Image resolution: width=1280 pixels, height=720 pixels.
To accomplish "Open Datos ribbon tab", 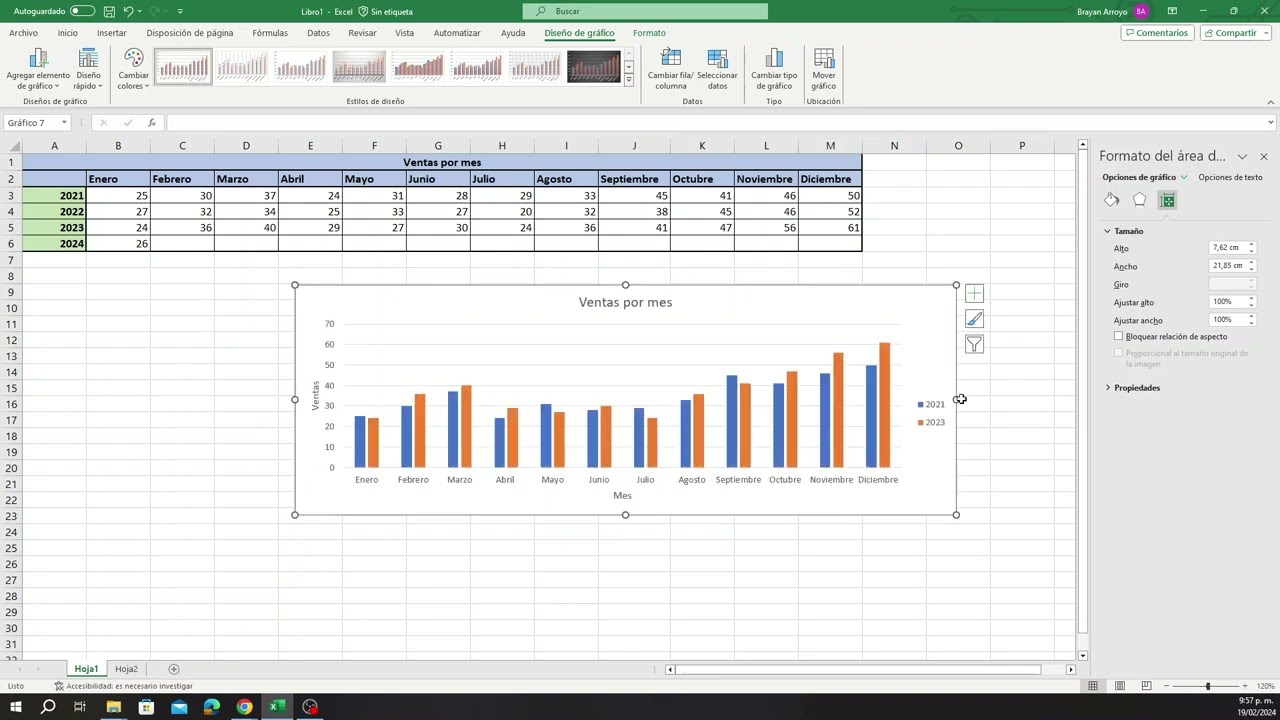I will coord(318,33).
